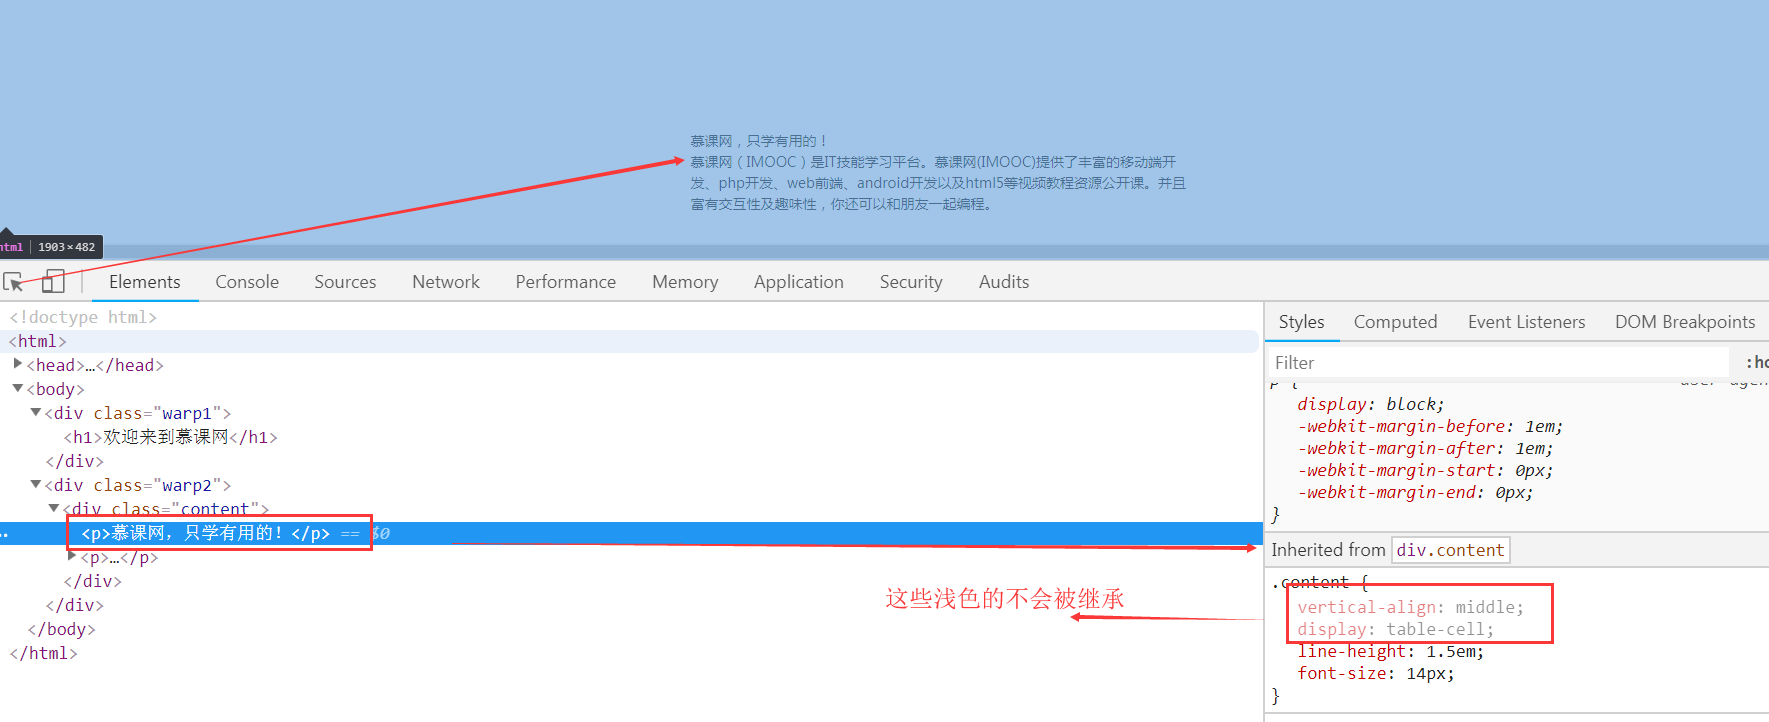Screen dimensions: 1769x722
Task: Open the div.content inherited selector link
Action: click(x=1450, y=550)
